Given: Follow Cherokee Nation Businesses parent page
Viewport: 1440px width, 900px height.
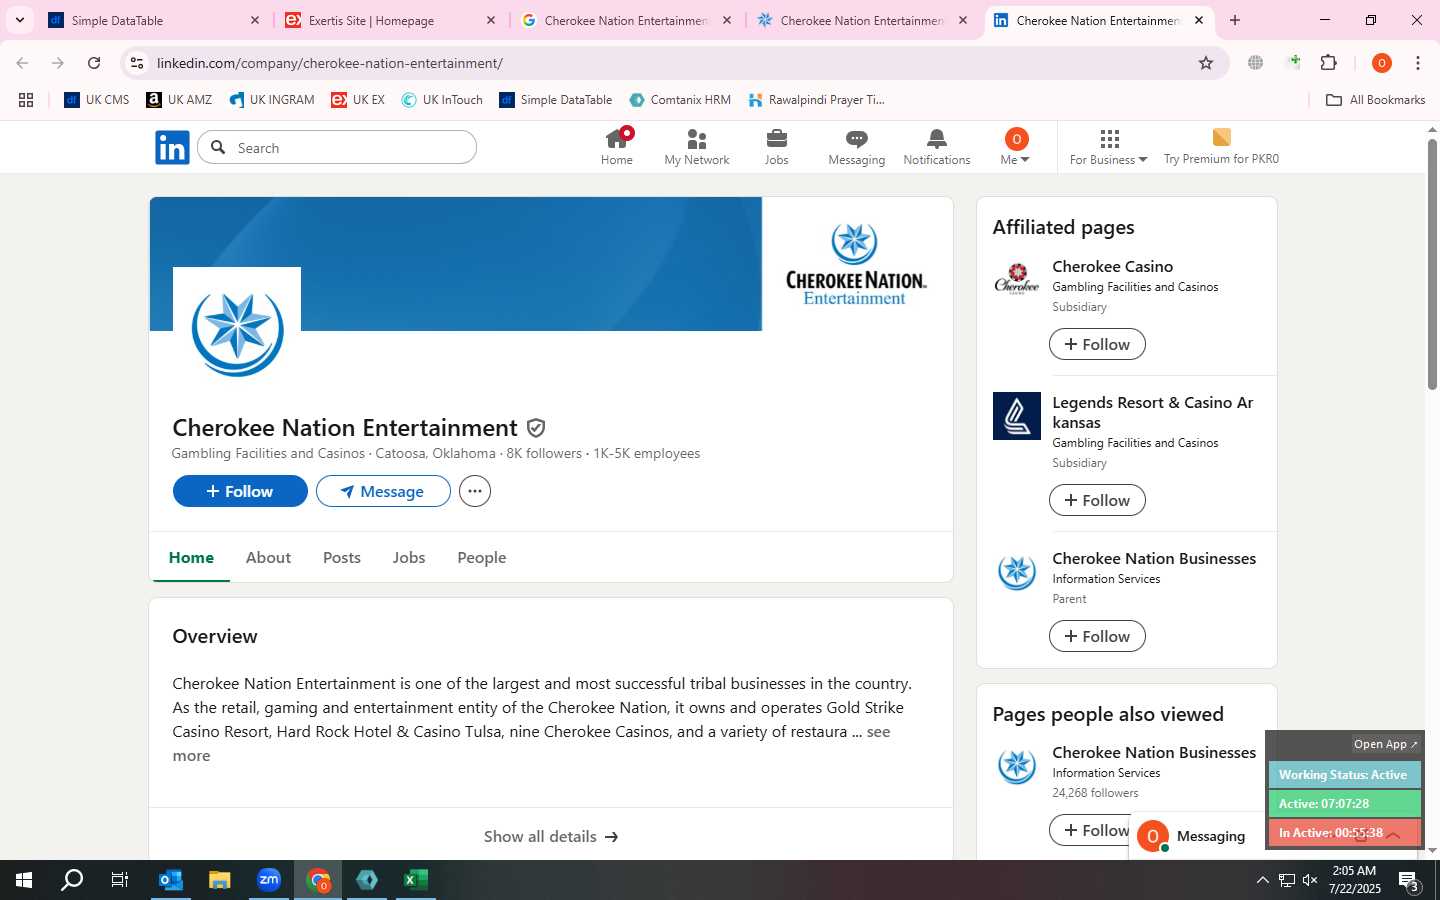Looking at the screenshot, I should (1097, 636).
